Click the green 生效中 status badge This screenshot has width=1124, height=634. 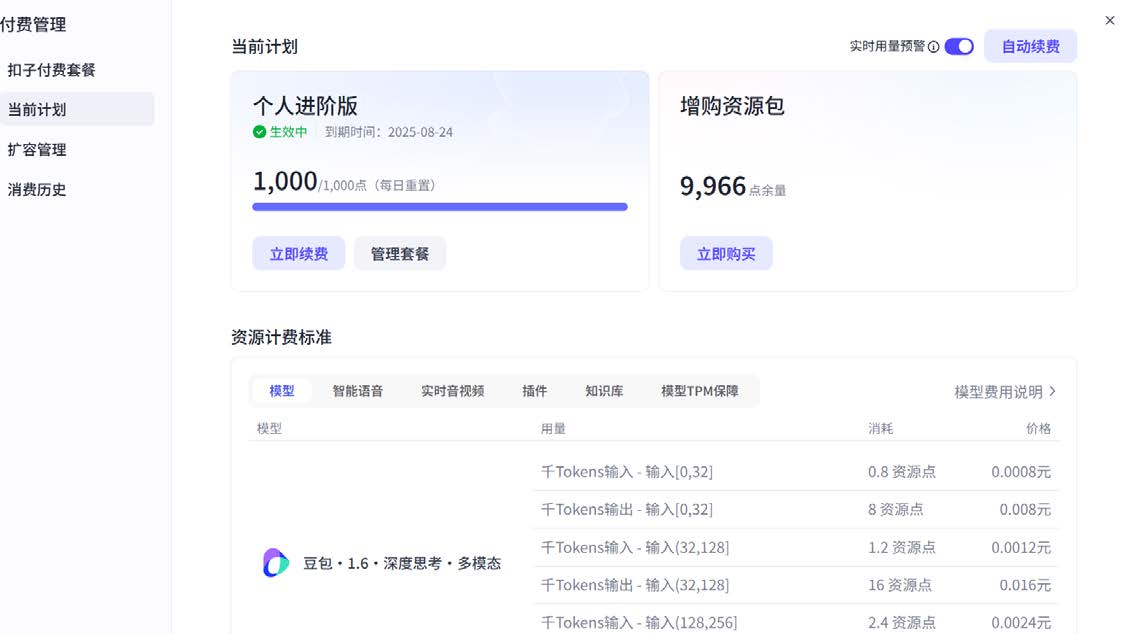click(280, 130)
